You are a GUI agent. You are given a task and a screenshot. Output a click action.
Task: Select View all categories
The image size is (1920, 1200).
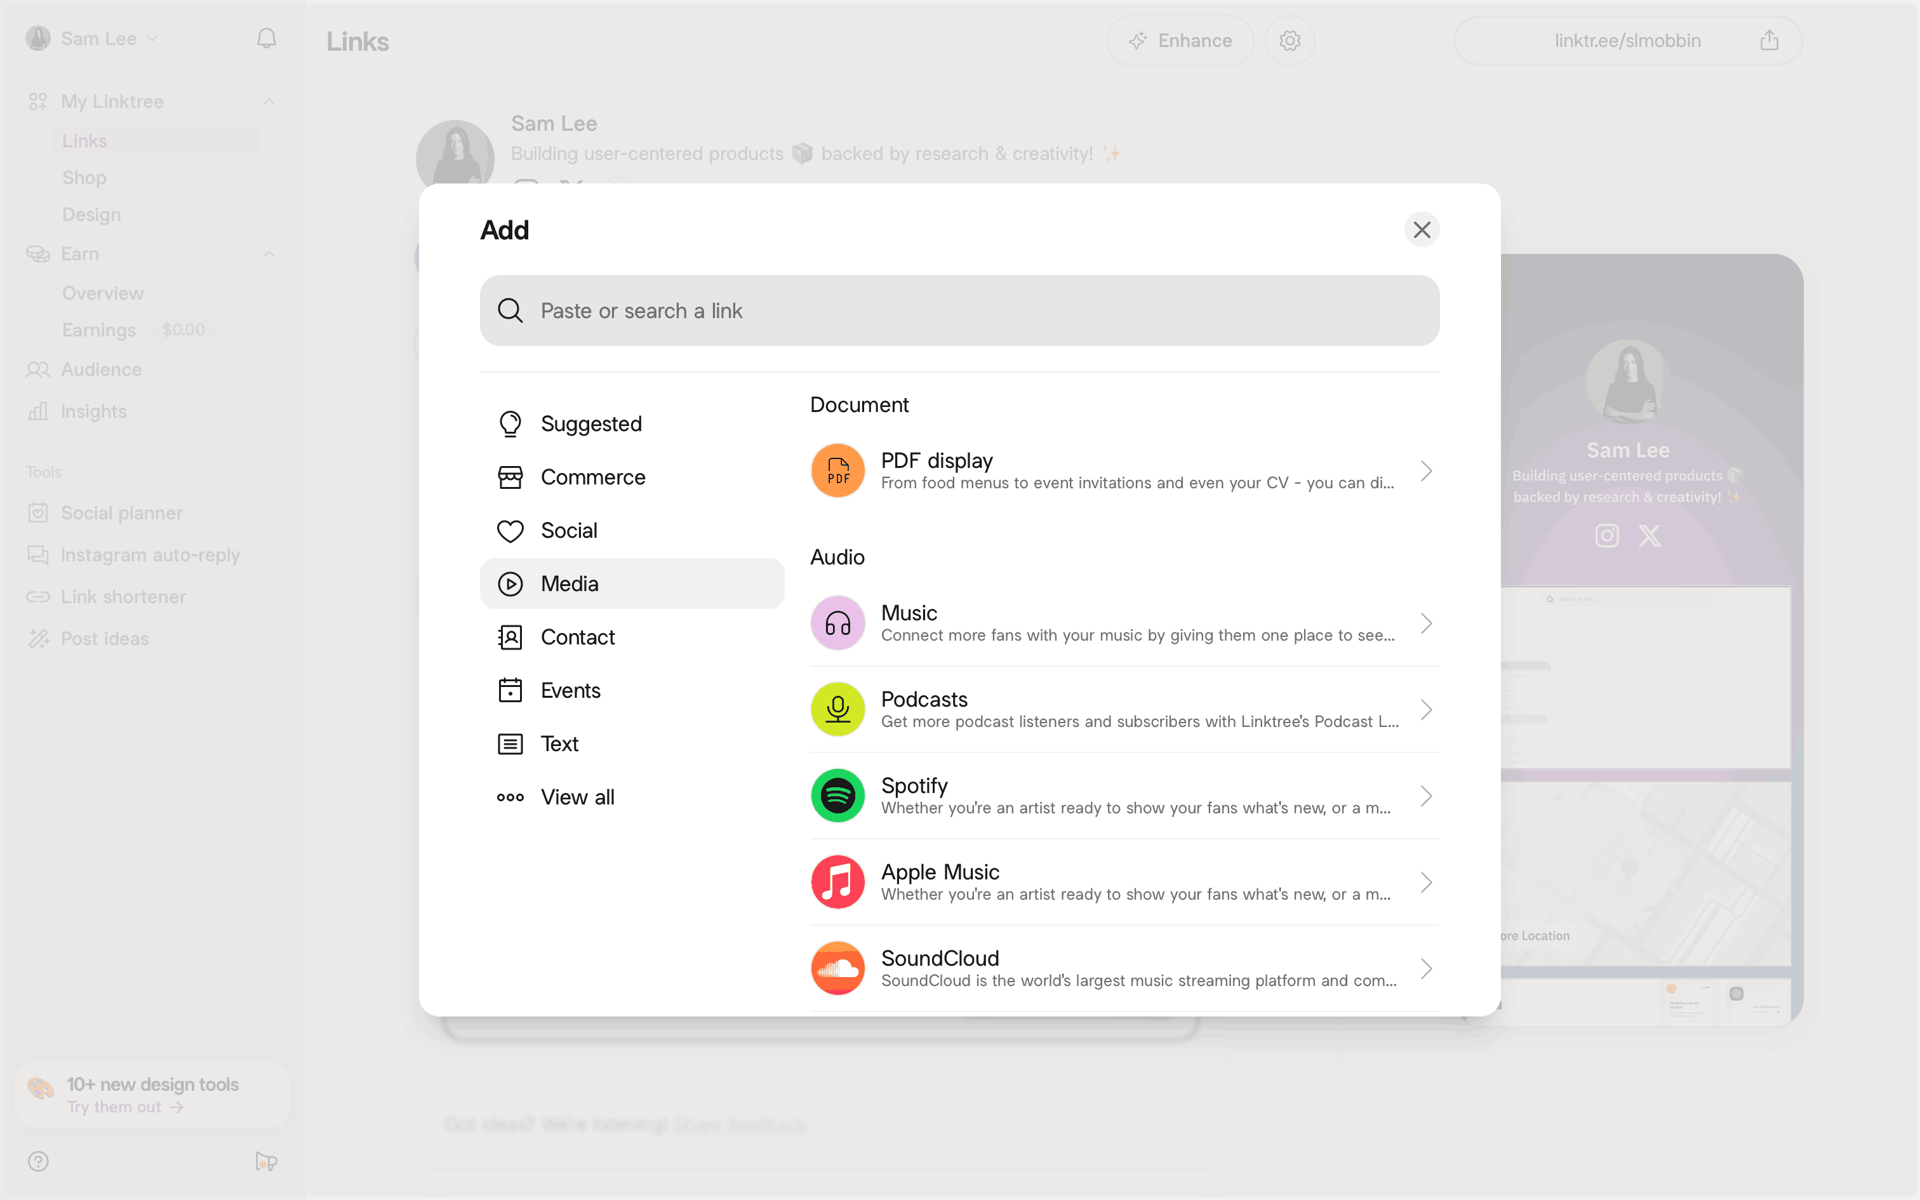tap(632, 797)
